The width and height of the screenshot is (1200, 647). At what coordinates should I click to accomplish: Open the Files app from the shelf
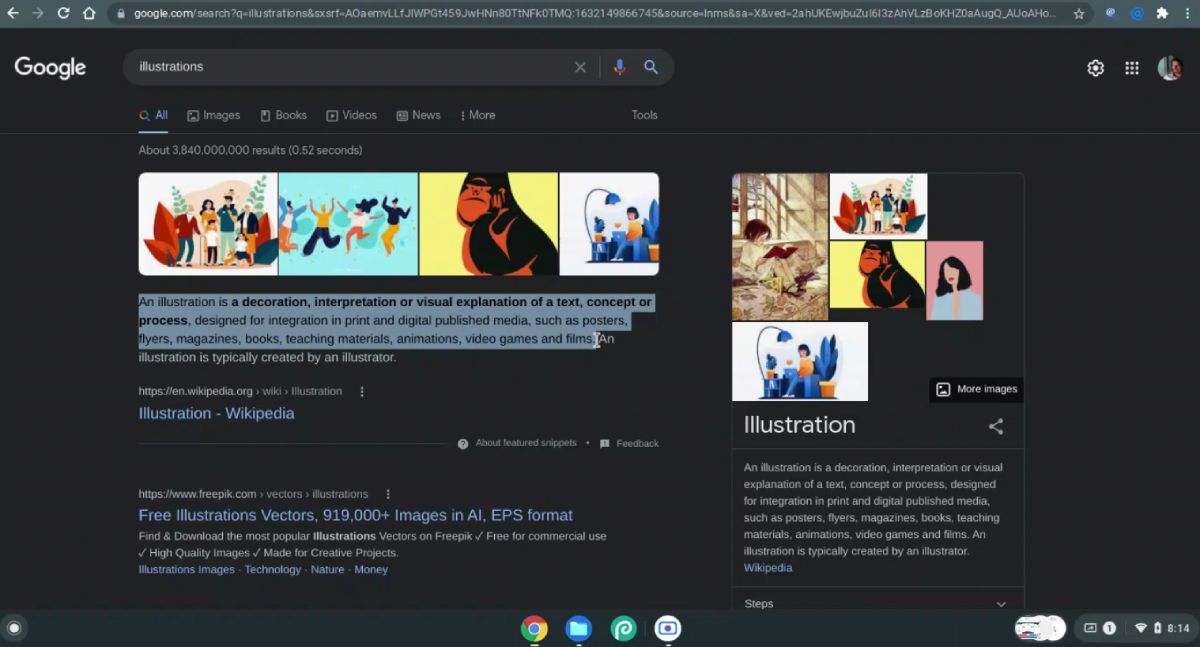[578, 629]
